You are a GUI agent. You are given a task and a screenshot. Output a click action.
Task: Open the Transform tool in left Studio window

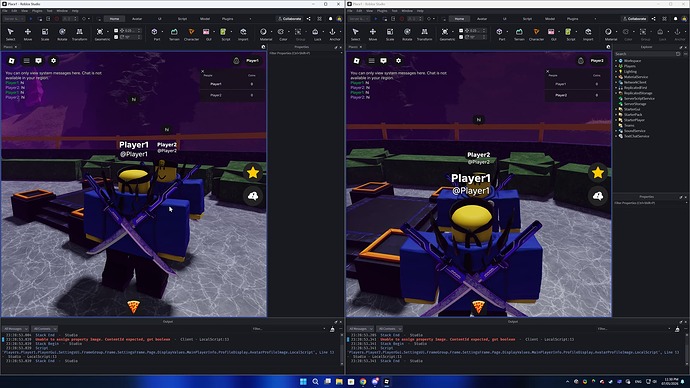(x=79, y=34)
